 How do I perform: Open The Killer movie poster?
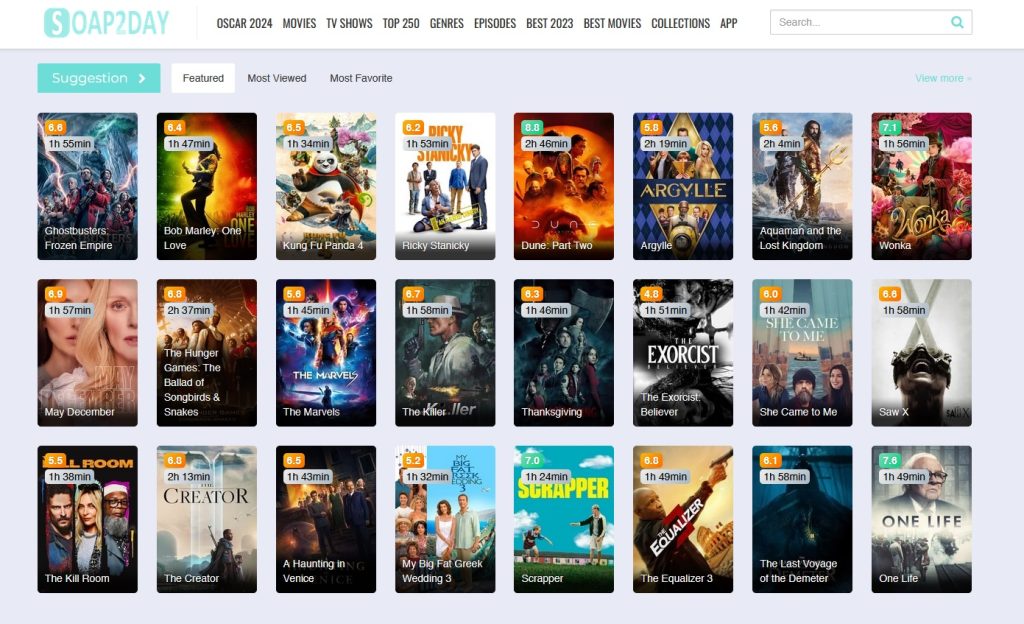coord(445,353)
